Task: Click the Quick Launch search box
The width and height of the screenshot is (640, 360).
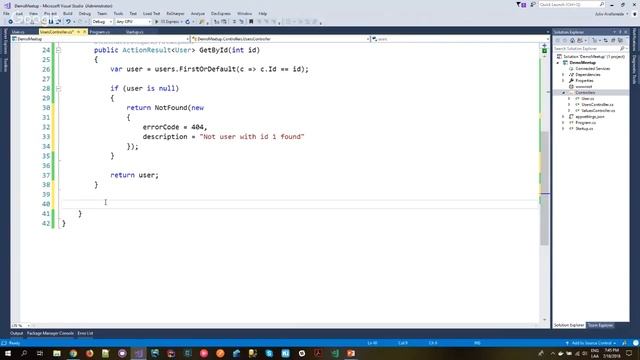Action: click(x=571, y=4)
